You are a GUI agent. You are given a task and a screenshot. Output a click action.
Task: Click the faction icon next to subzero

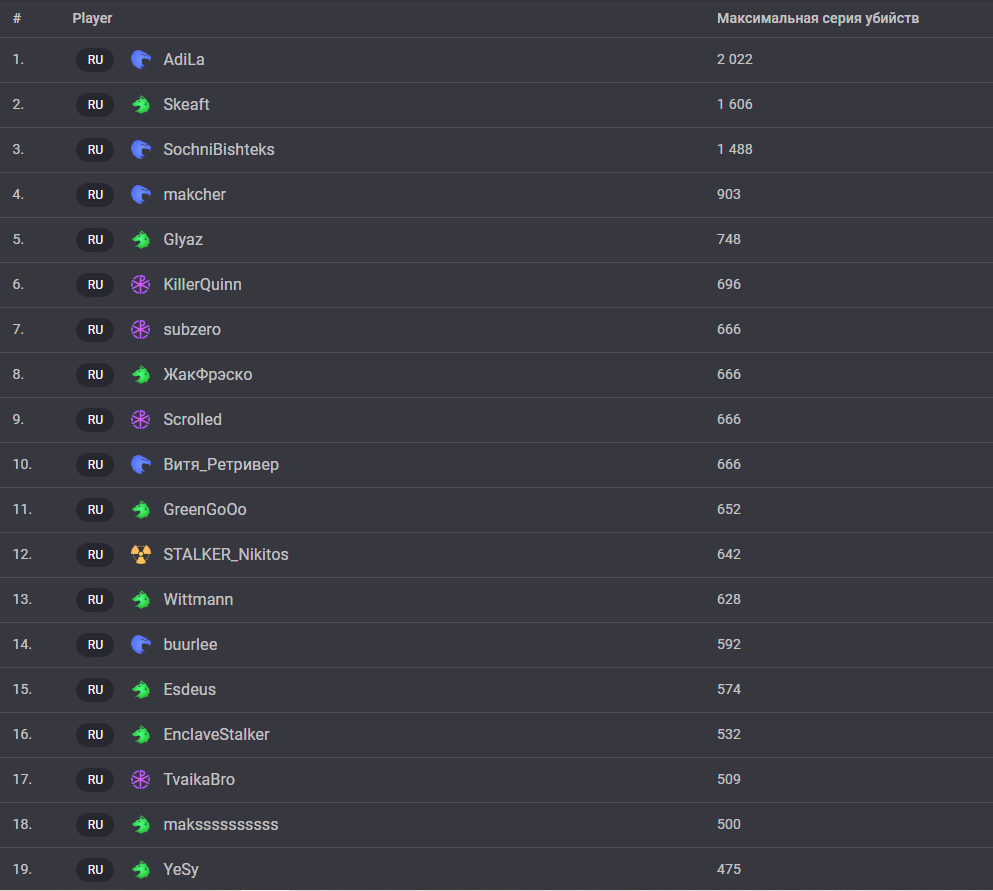click(141, 330)
